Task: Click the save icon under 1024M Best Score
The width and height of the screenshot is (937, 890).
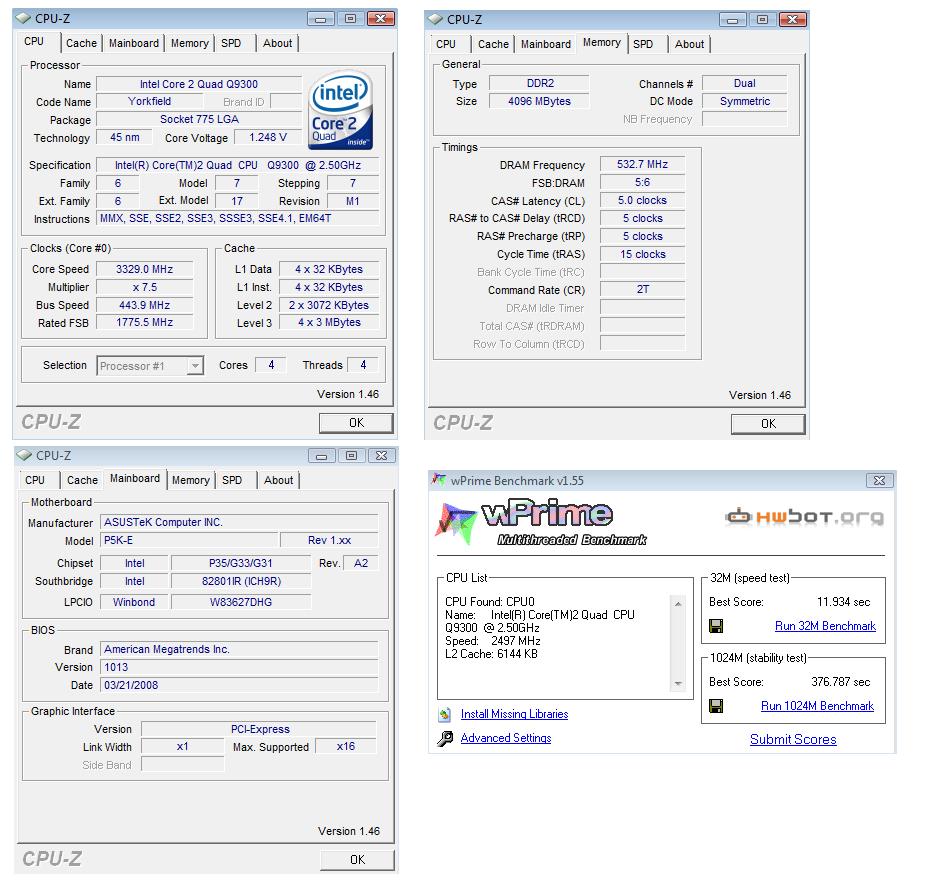Action: coord(715,706)
